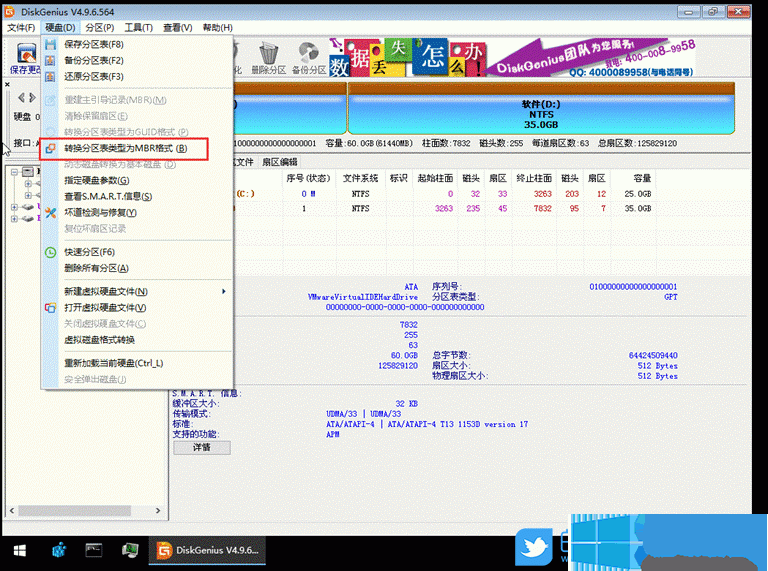
Task: Click the tree scrollbar left arrow
Action: pyautogui.click(x=12, y=511)
